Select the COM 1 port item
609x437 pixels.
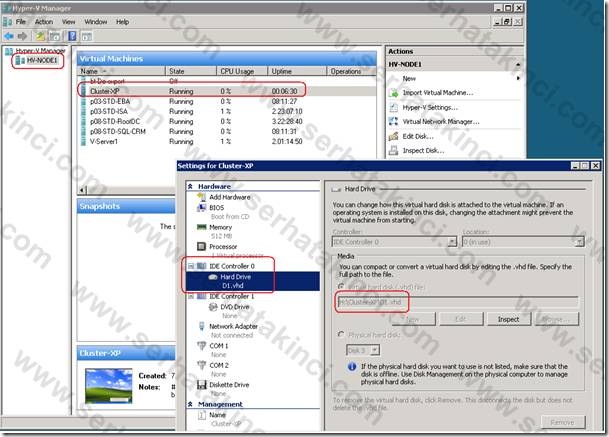(x=219, y=346)
